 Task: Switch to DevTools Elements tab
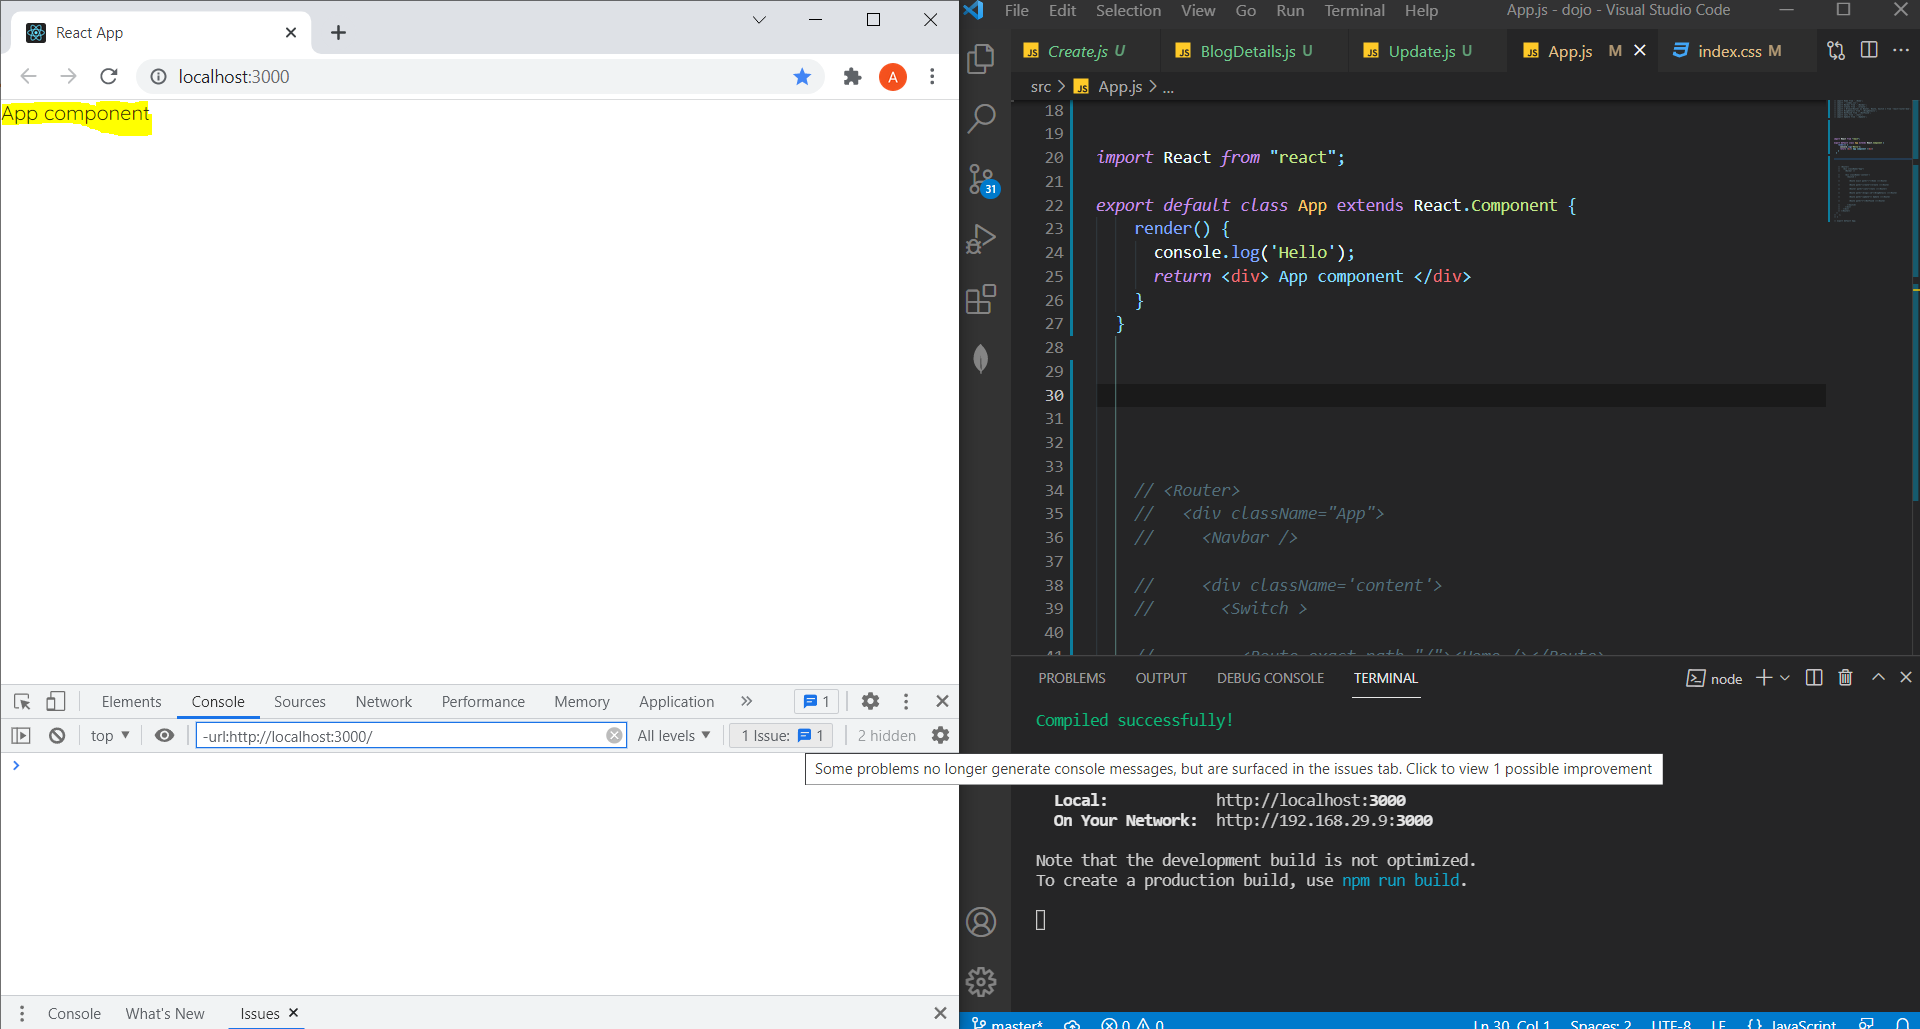[x=131, y=702]
